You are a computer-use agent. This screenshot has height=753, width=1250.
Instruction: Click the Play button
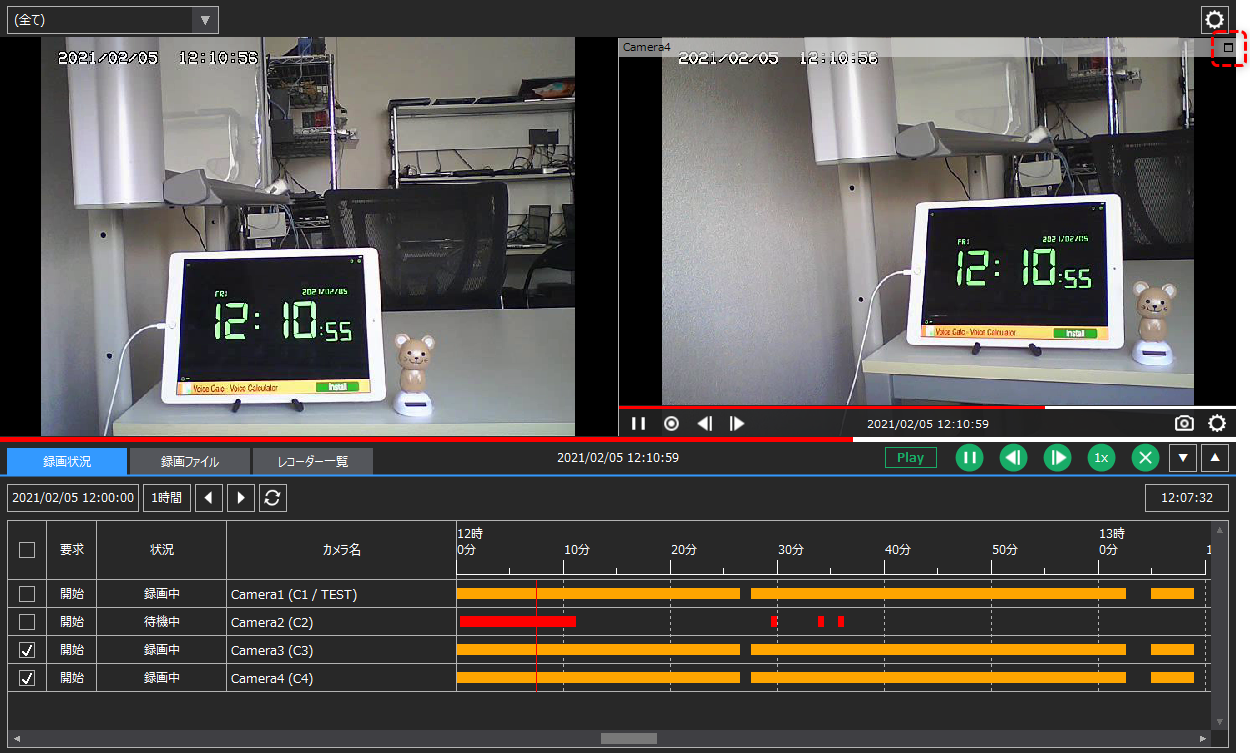coord(910,457)
